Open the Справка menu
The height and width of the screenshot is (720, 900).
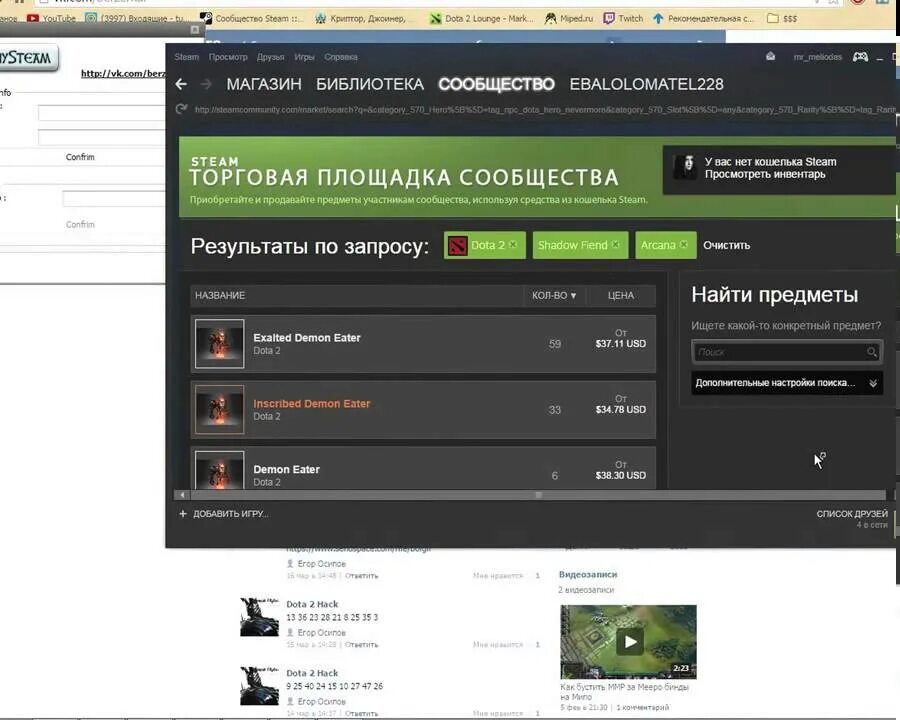[x=341, y=57]
